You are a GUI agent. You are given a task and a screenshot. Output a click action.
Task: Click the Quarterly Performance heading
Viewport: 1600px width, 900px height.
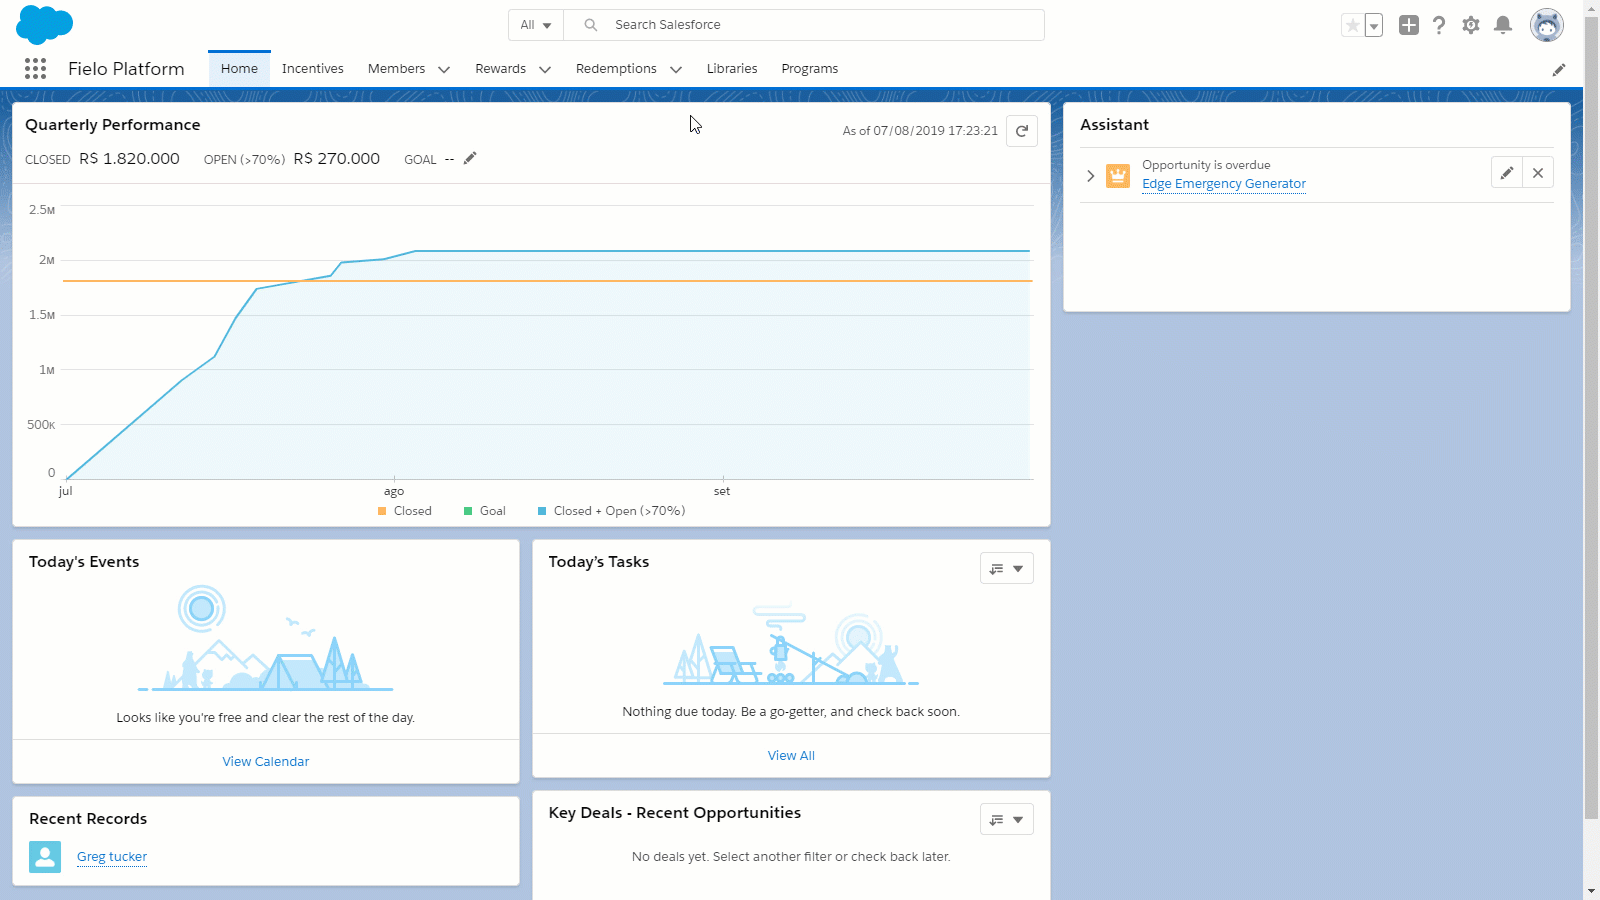pyautogui.click(x=113, y=125)
